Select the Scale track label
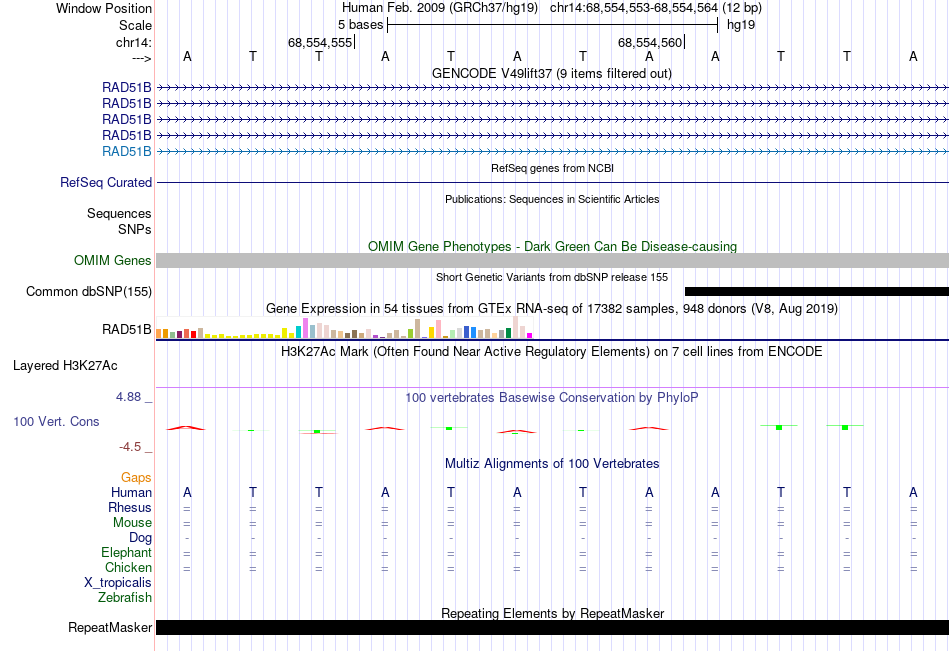Image resolution: width=950 pixels, height=651 pixels. tap(135, 25)
